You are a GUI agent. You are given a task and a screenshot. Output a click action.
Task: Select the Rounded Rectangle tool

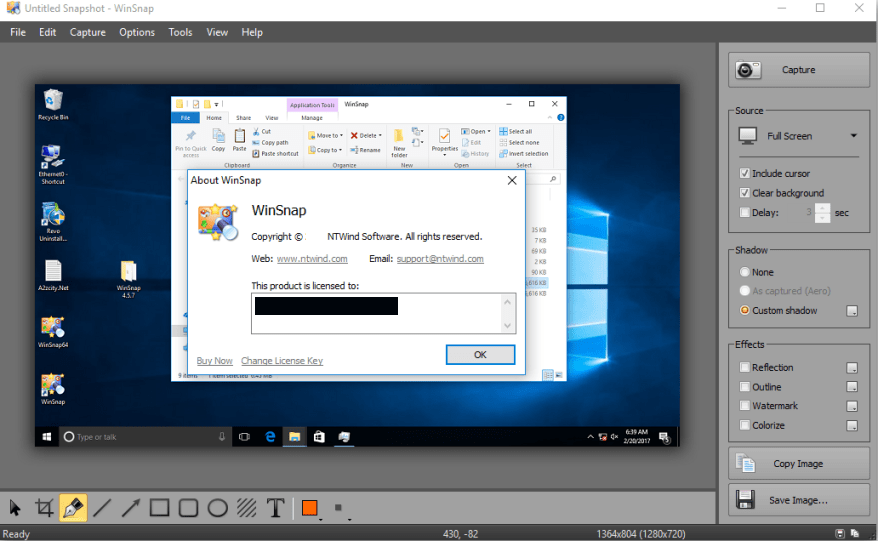coord(189,508)
